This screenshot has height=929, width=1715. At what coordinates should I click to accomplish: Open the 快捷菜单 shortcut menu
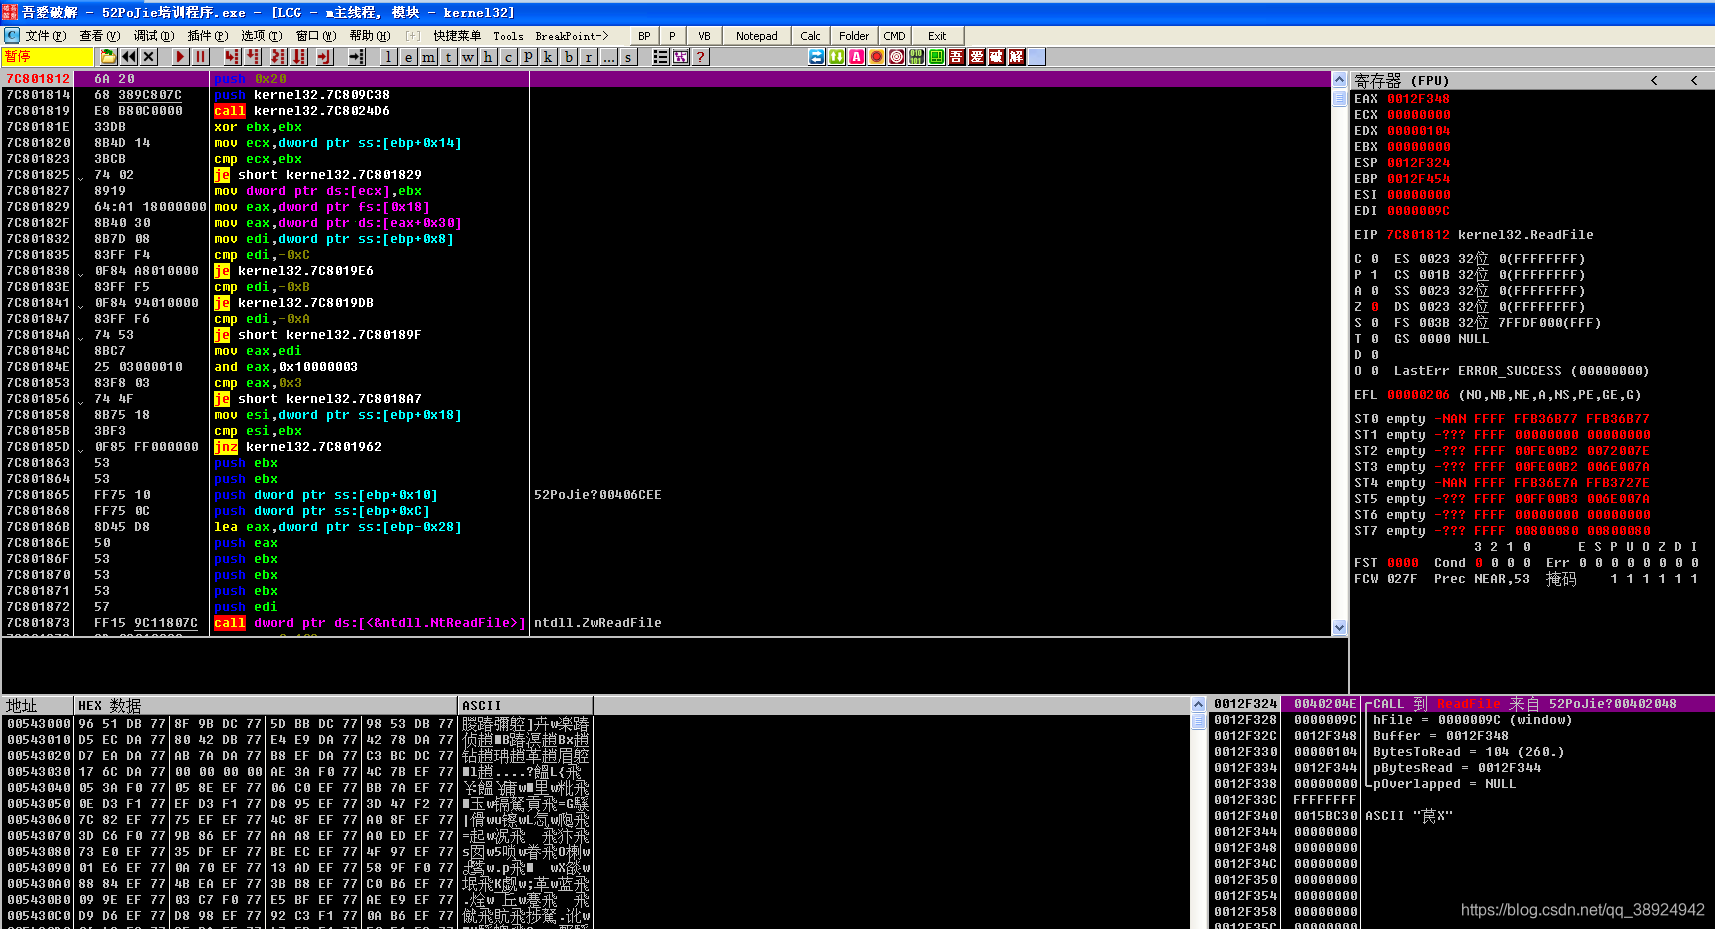click(x=457, y=36)
